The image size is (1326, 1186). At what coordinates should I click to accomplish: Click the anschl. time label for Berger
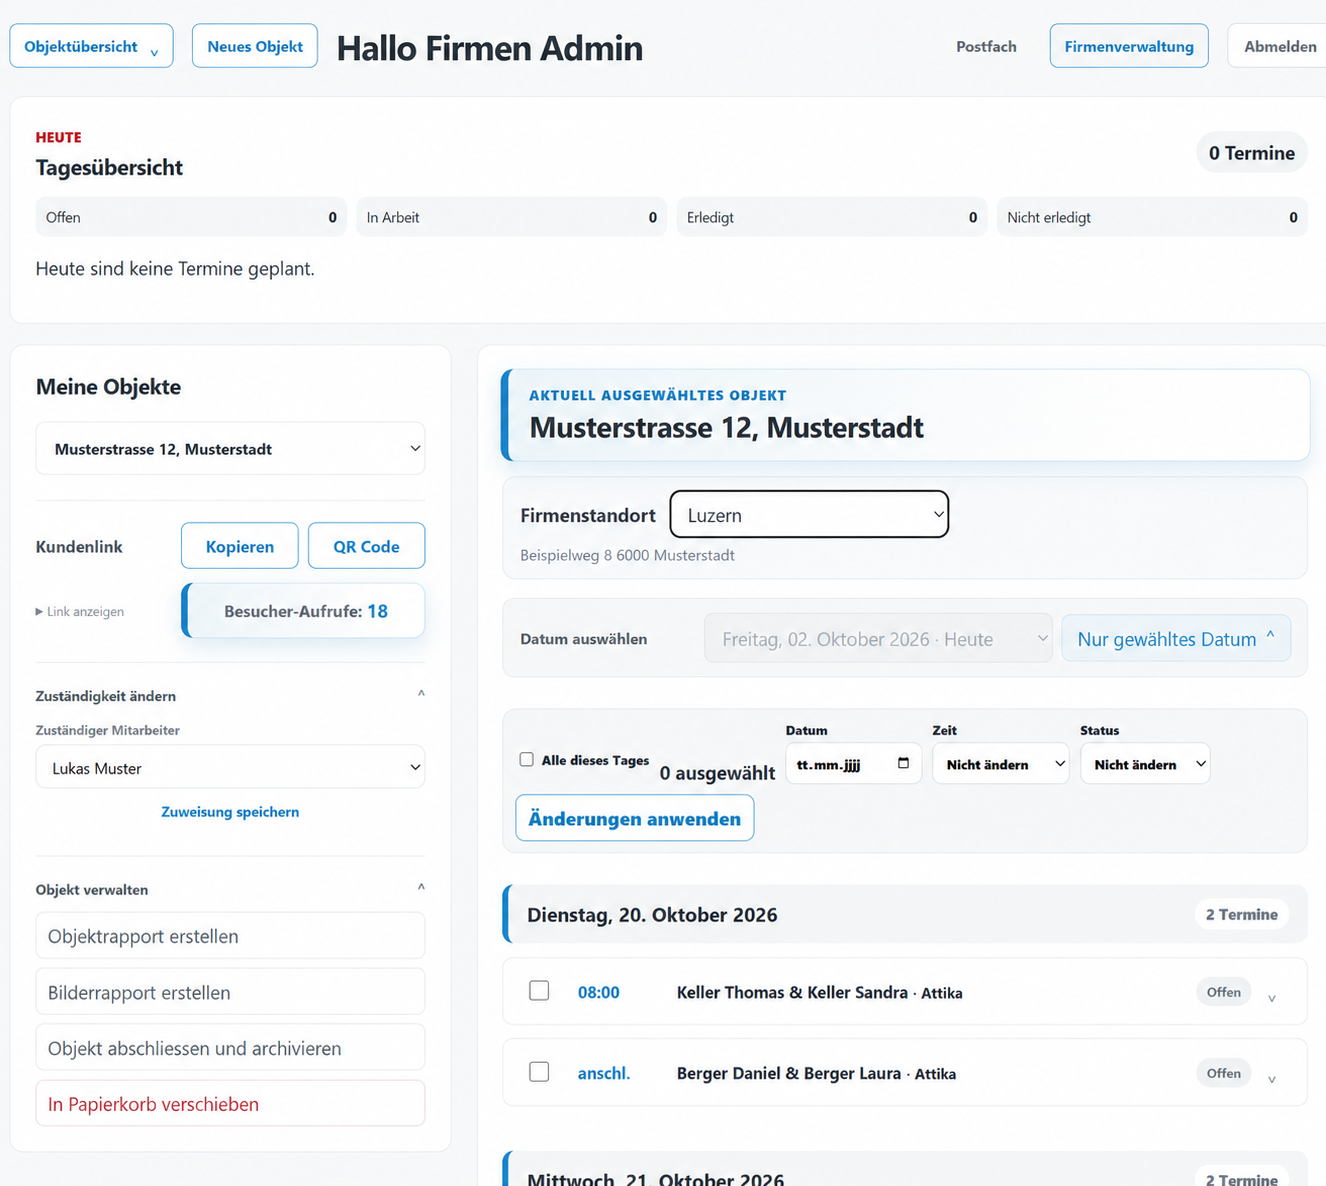(604, 1073)
